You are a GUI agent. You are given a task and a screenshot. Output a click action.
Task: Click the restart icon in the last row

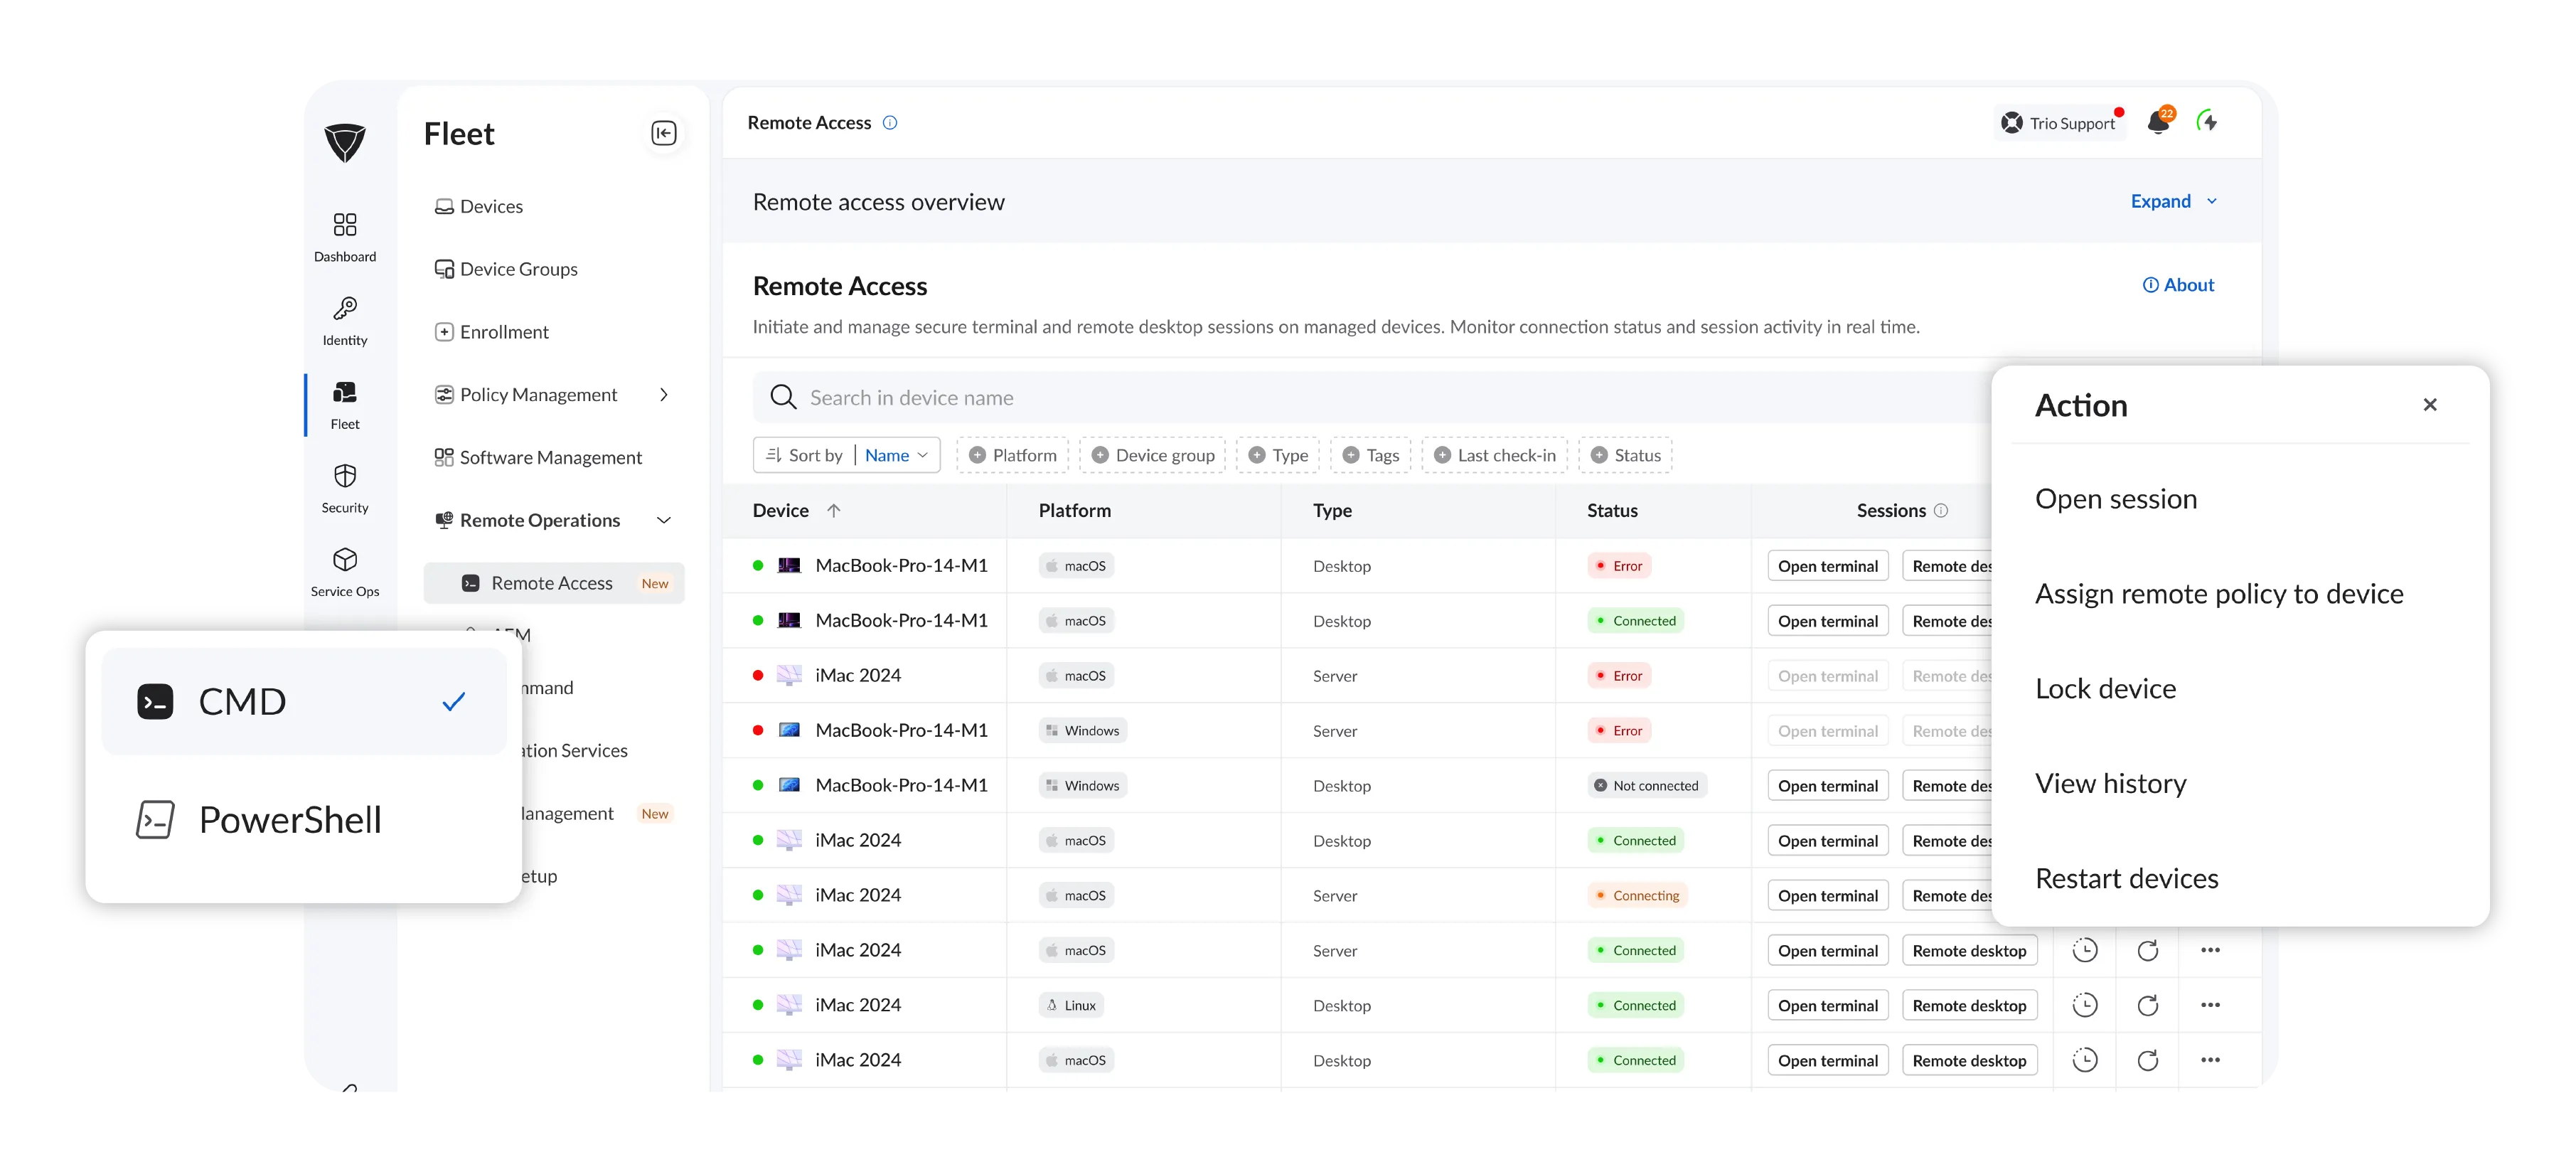(2148, 1060)
